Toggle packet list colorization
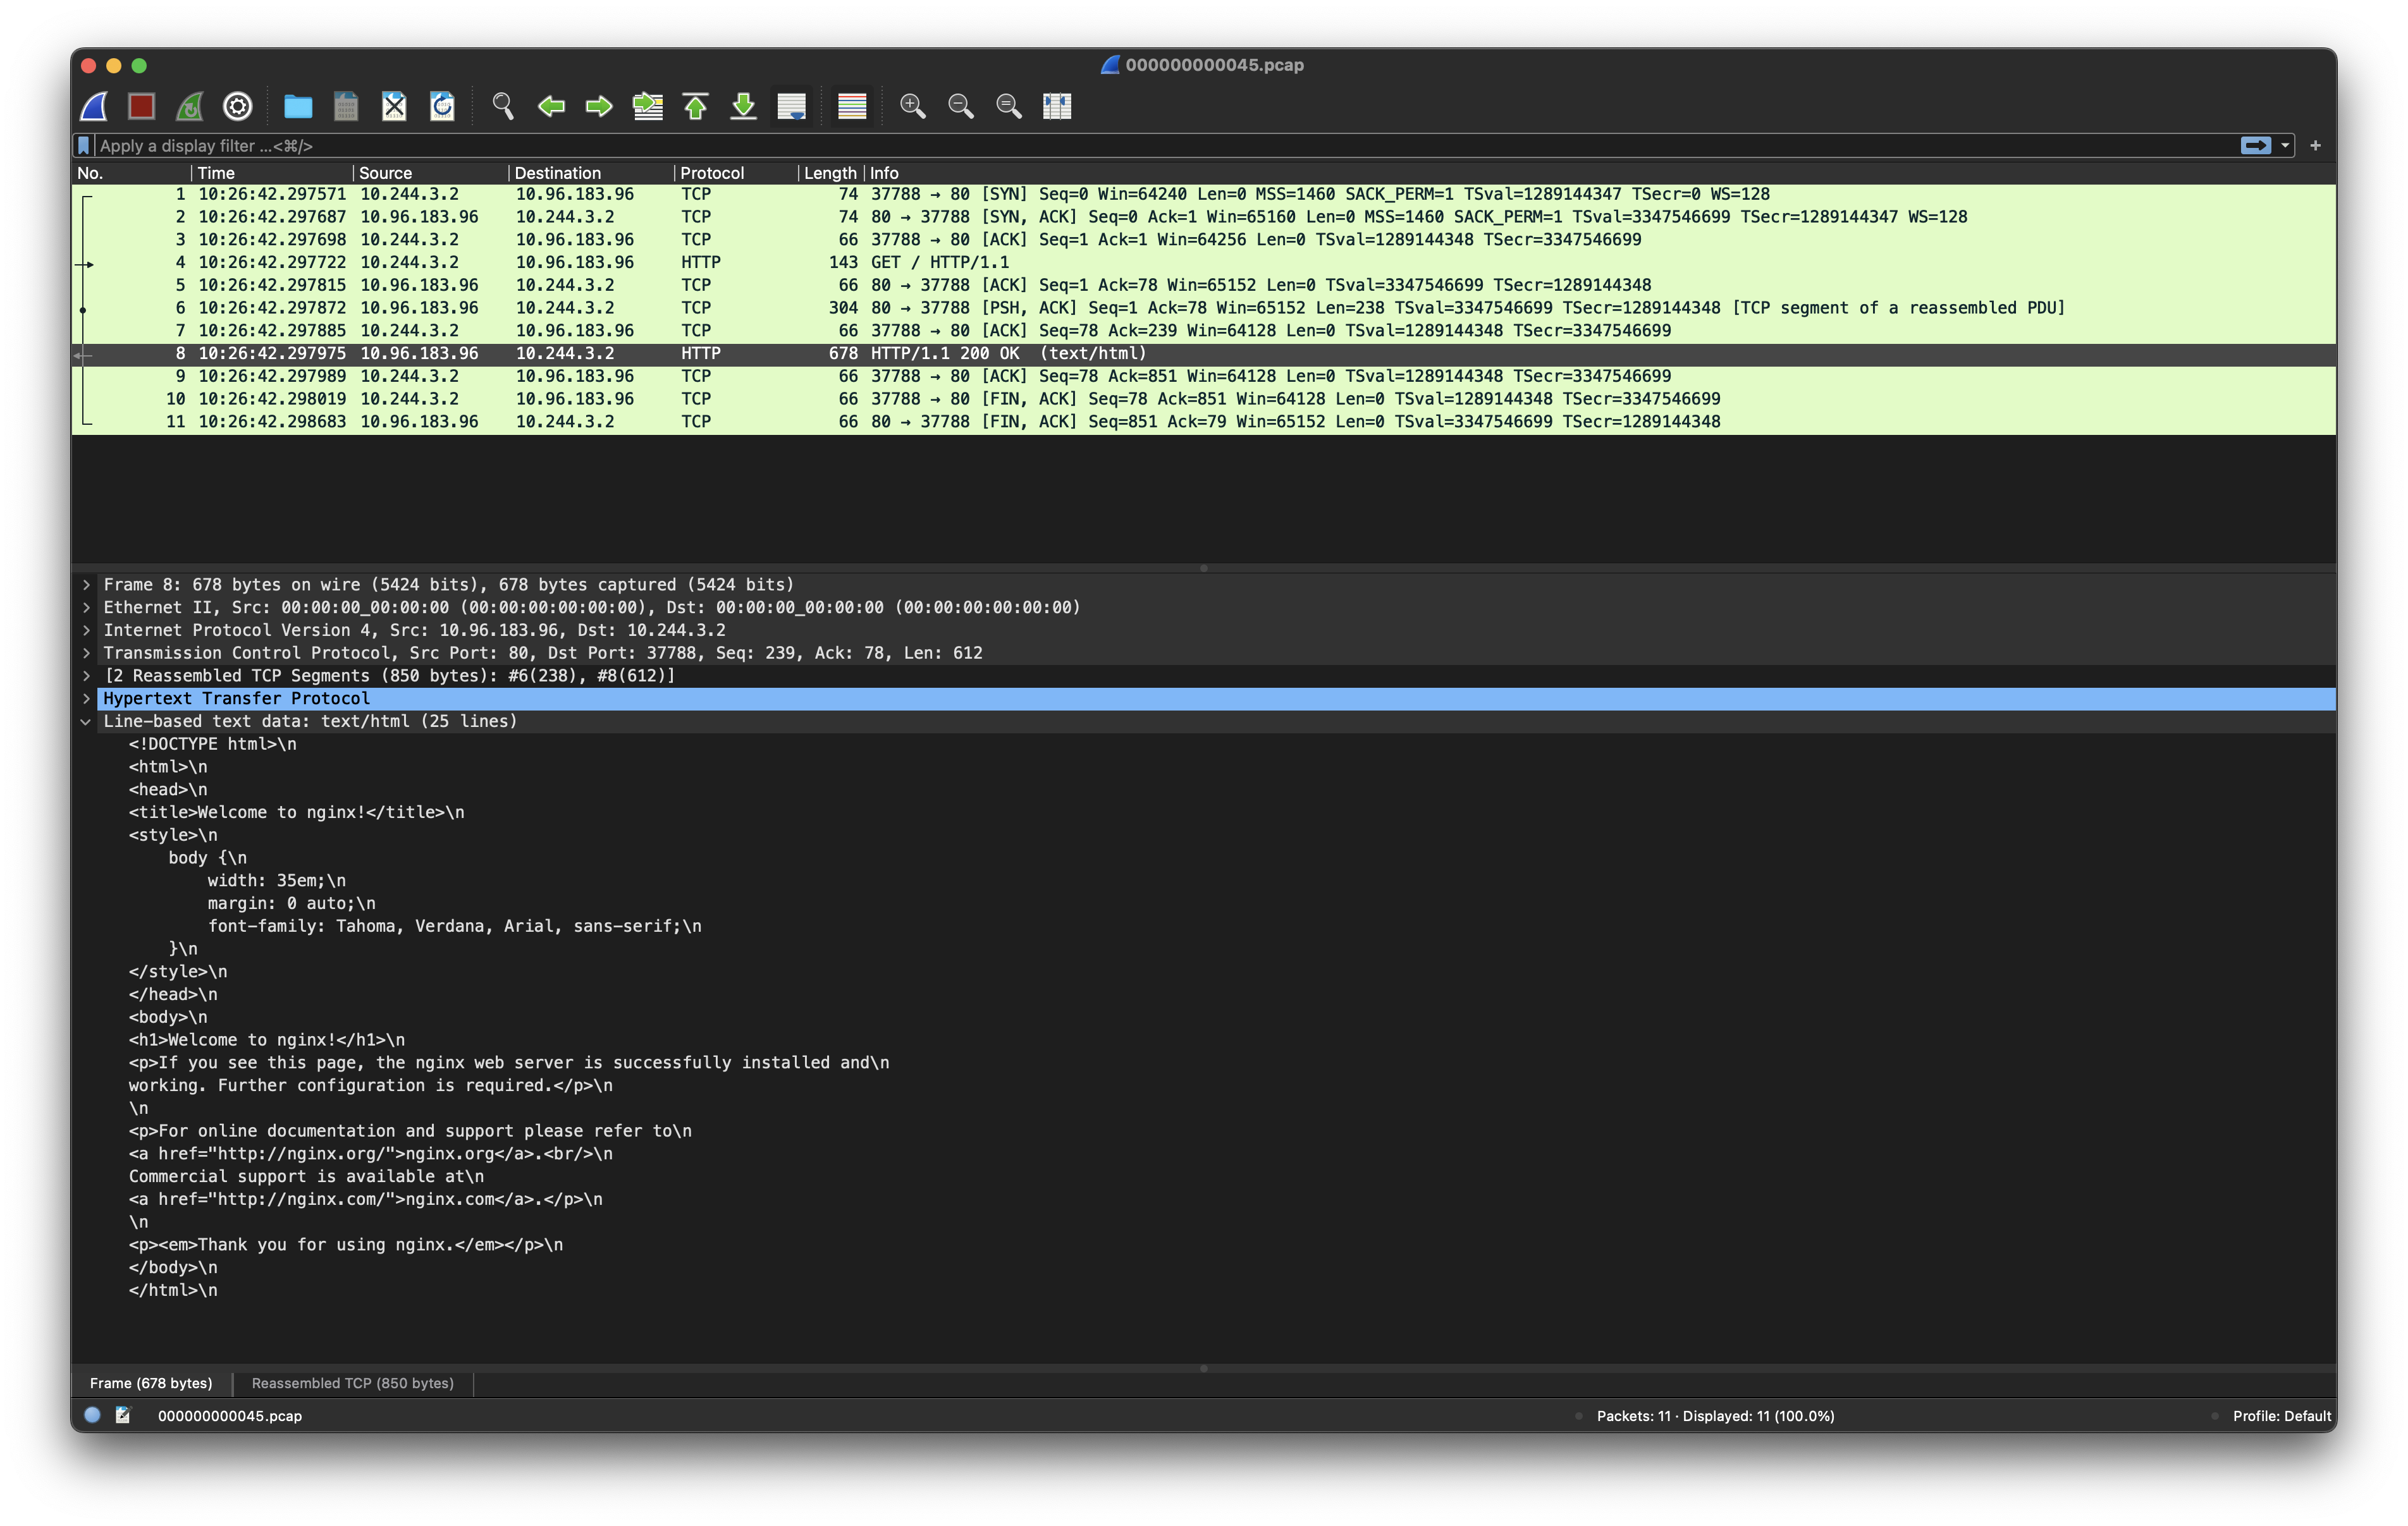Screen dimensions: 2408x1526 click(x=852, y=106)
